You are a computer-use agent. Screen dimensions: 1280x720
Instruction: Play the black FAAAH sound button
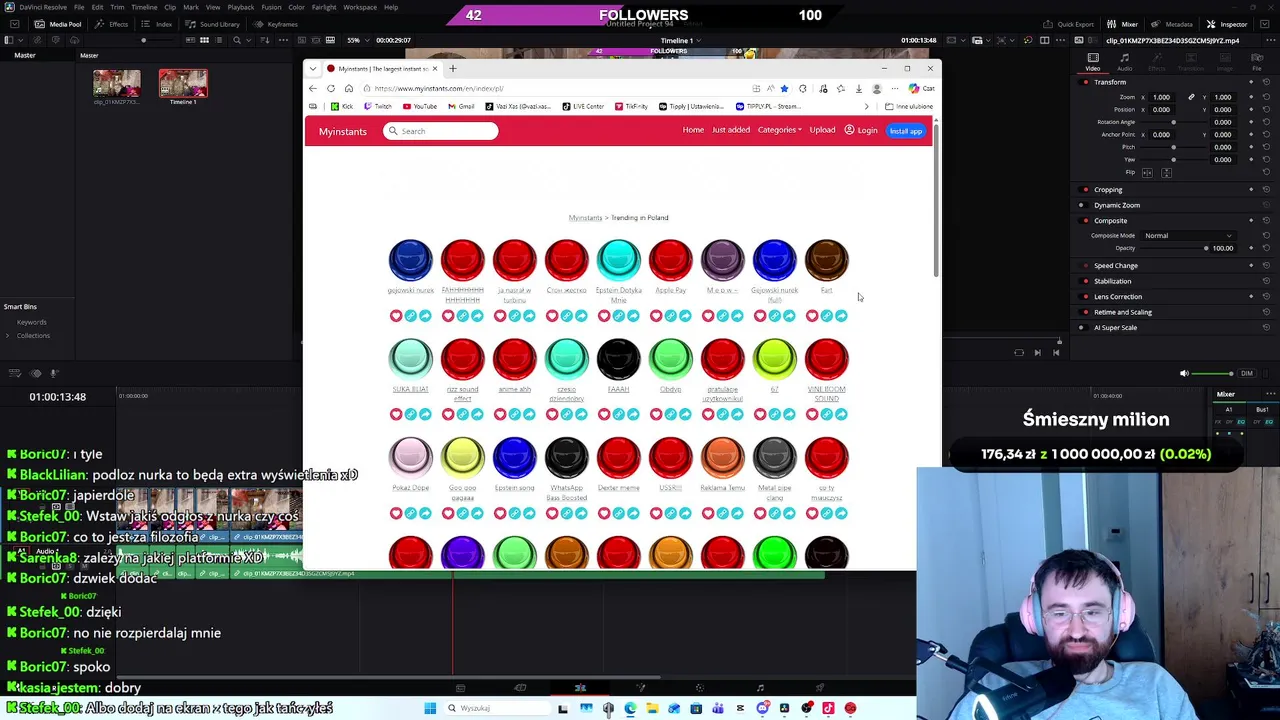[x=619, y=359]
